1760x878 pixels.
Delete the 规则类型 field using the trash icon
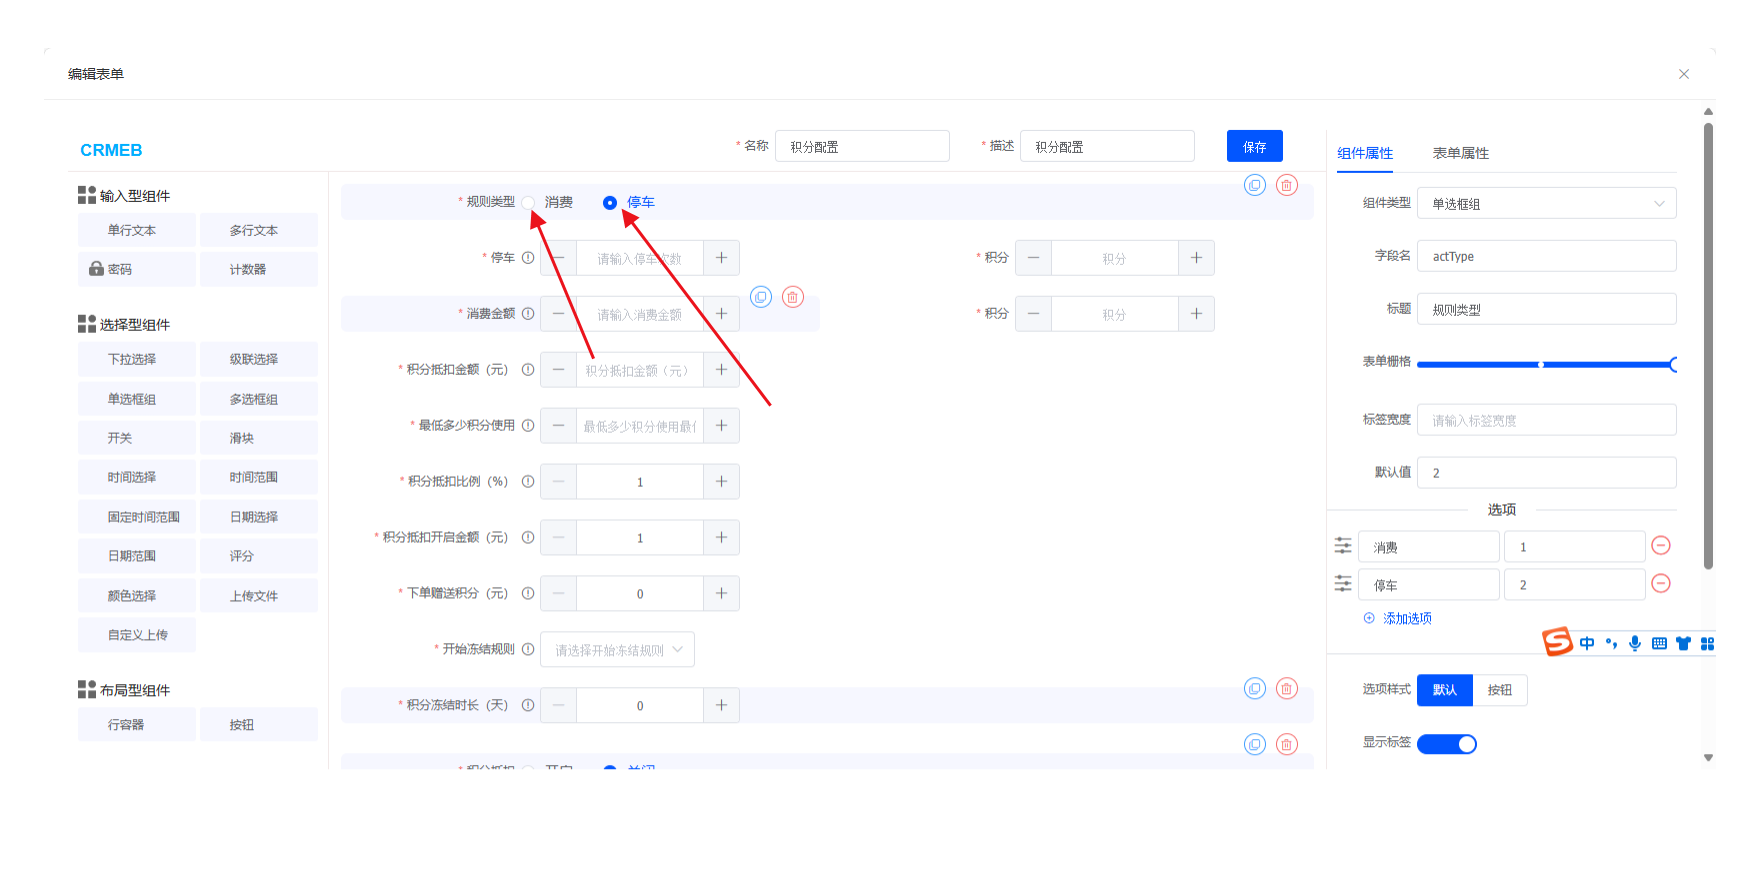pos(1287,185)
